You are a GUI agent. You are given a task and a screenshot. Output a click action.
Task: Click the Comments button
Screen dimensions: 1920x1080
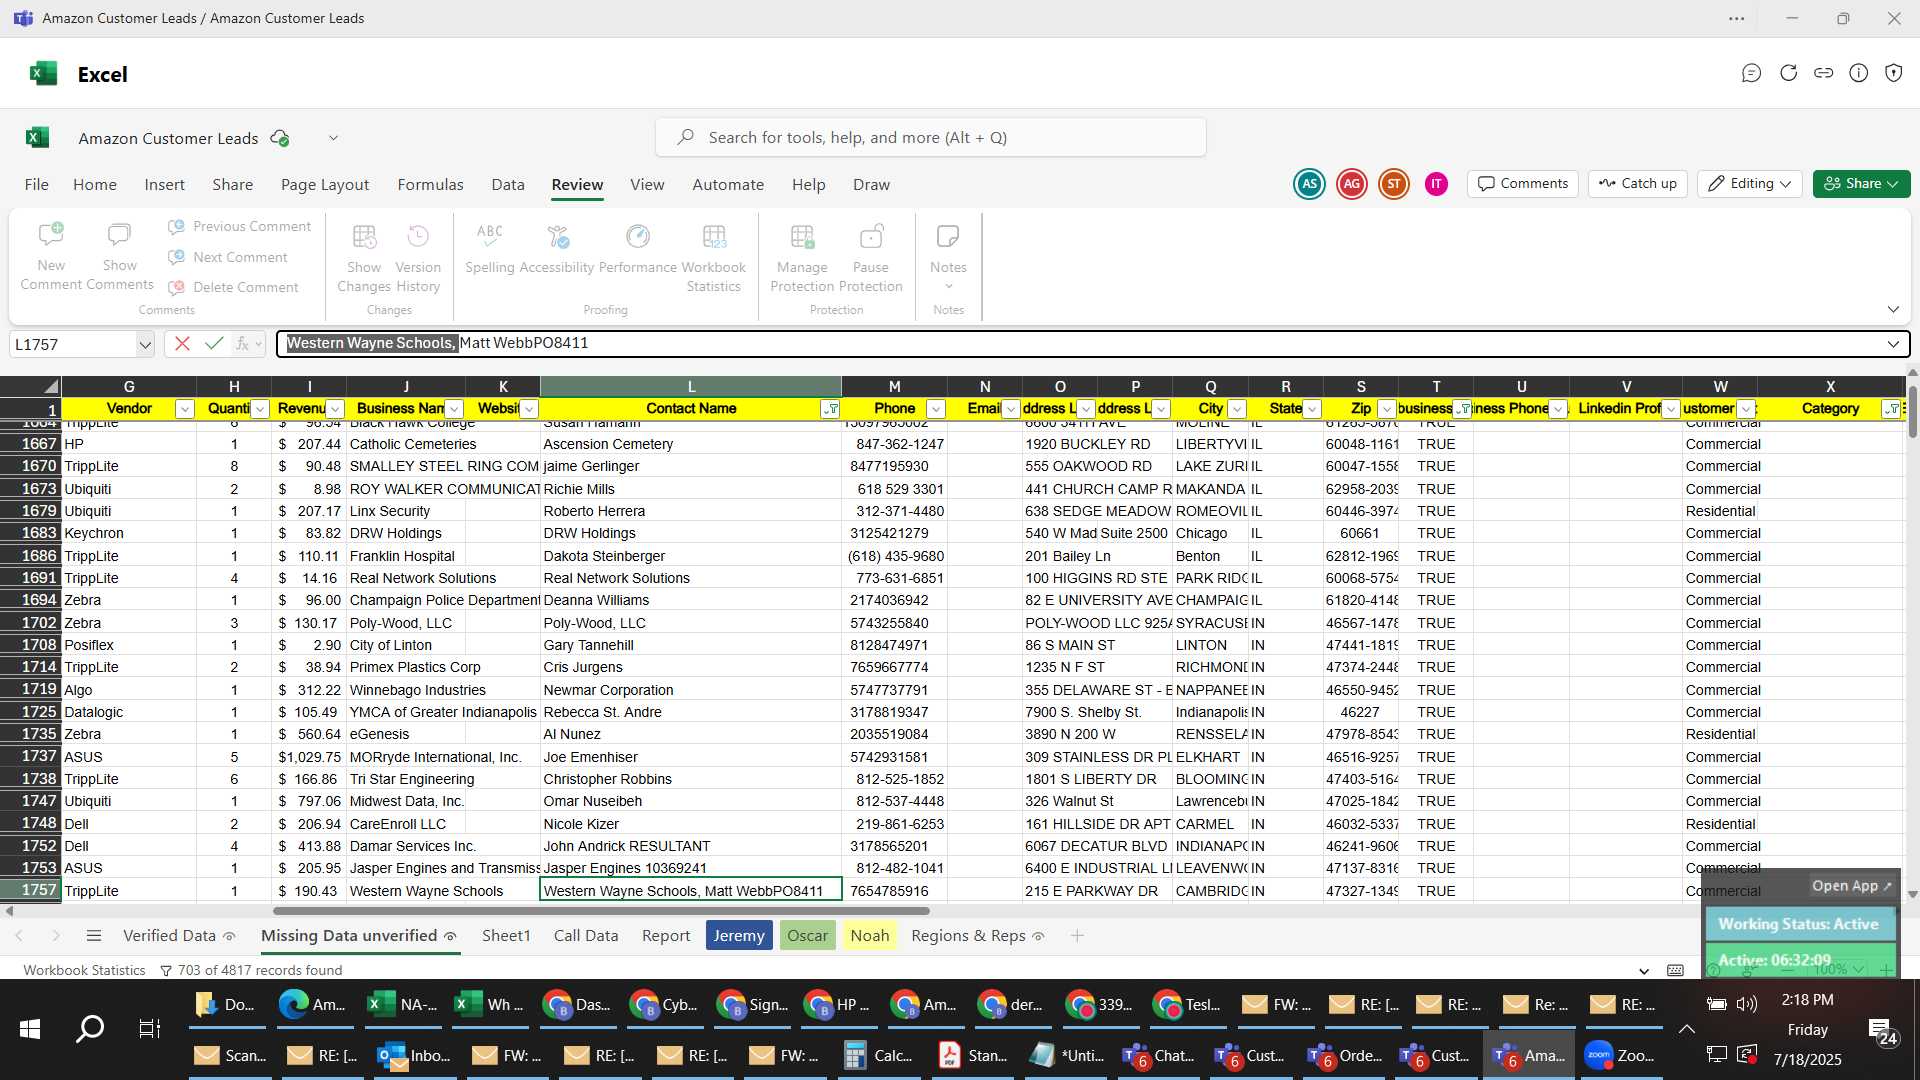click(x=1522, y=184)
